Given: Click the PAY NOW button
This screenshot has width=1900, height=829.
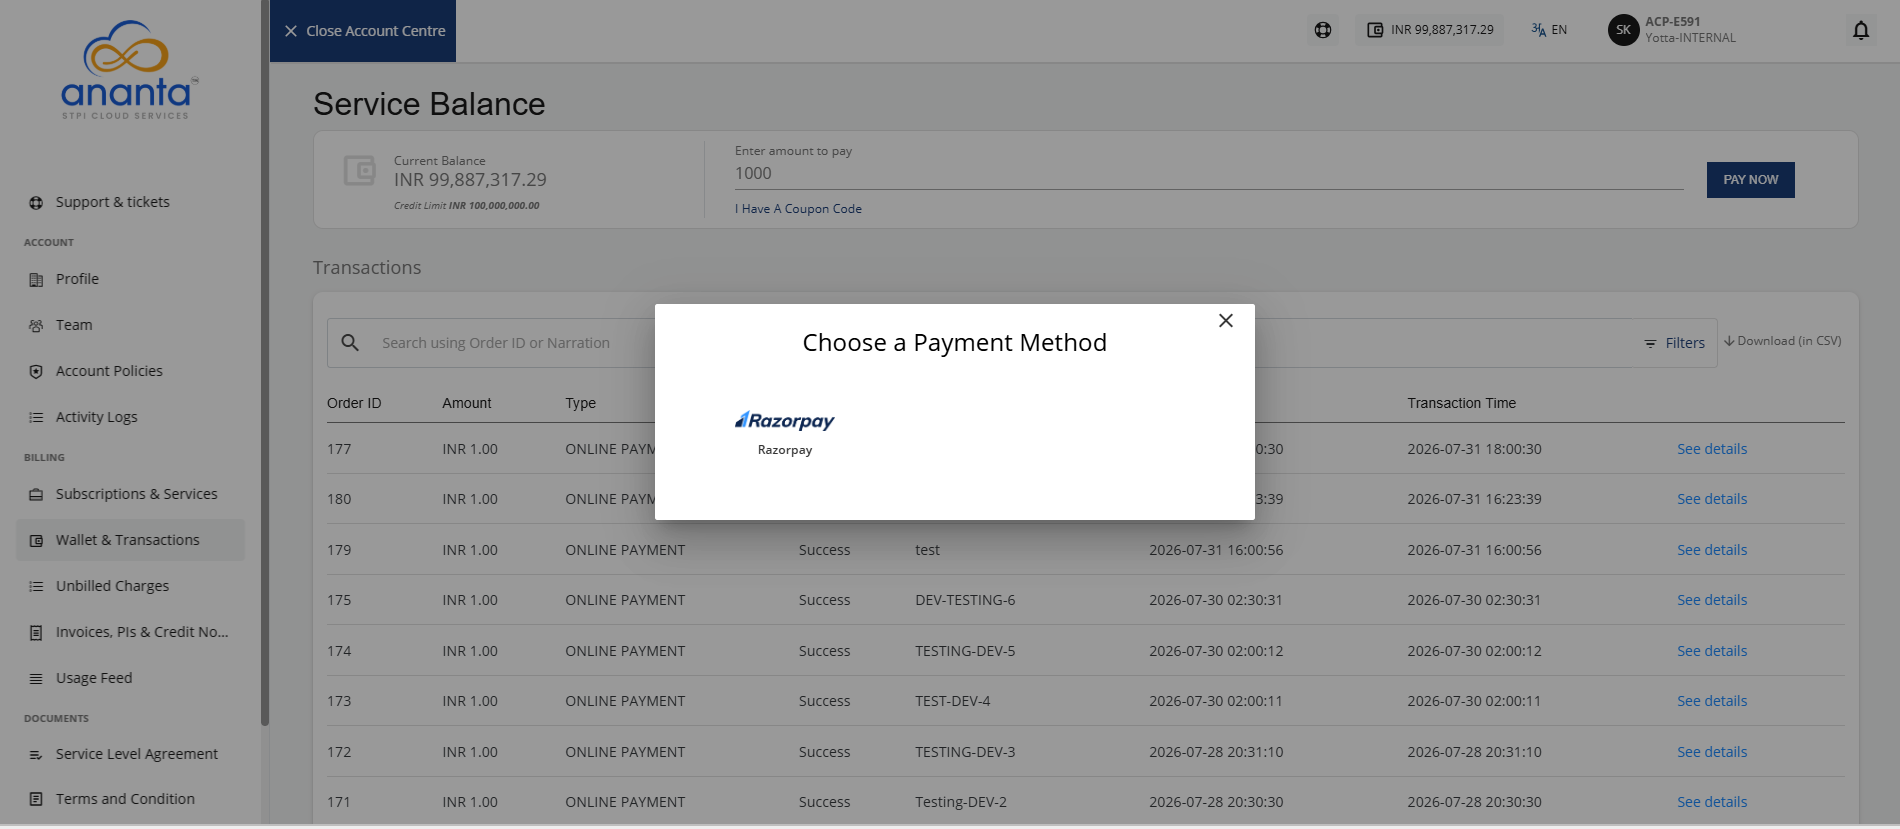Looking at the screenshot, I should (x=1750, y=180).
